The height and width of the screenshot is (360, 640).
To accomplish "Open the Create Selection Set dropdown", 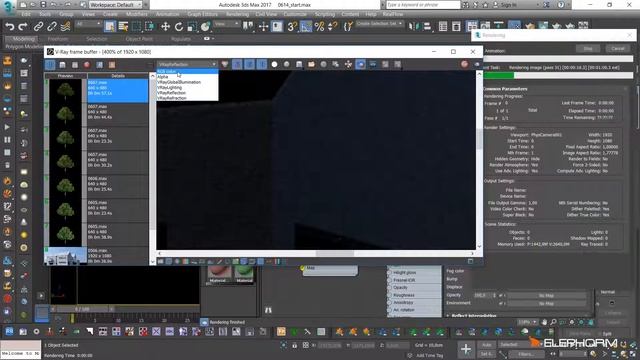I will click(x=379, y=24).
